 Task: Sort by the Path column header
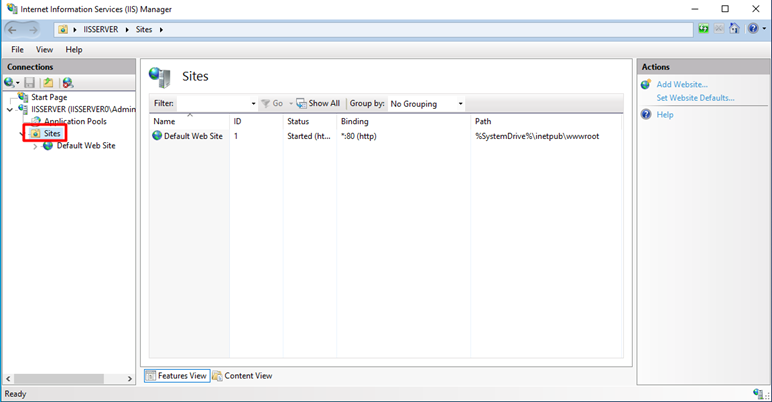point(547,121)
